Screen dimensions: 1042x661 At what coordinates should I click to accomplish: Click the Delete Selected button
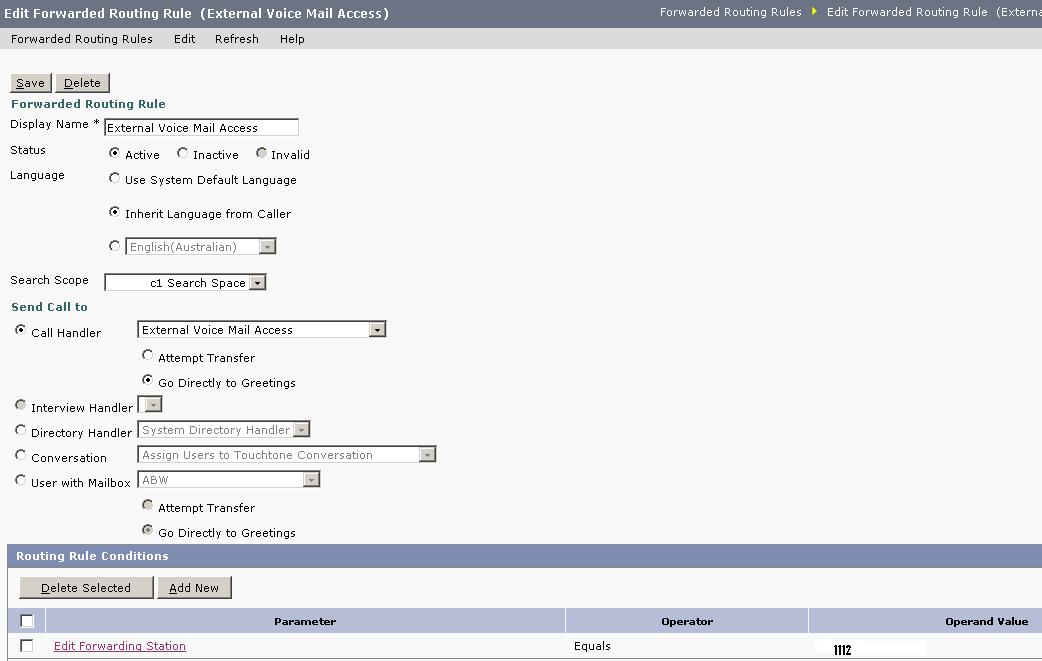coord(86,588)
